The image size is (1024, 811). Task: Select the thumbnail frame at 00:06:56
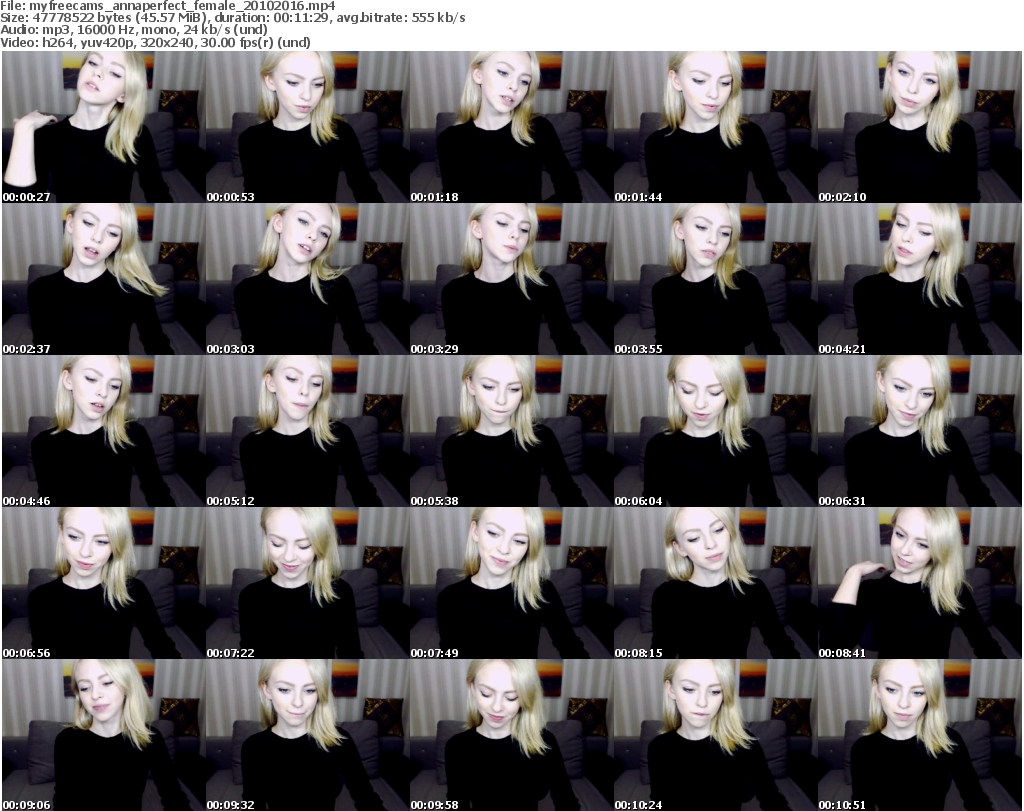click(104, 583)
